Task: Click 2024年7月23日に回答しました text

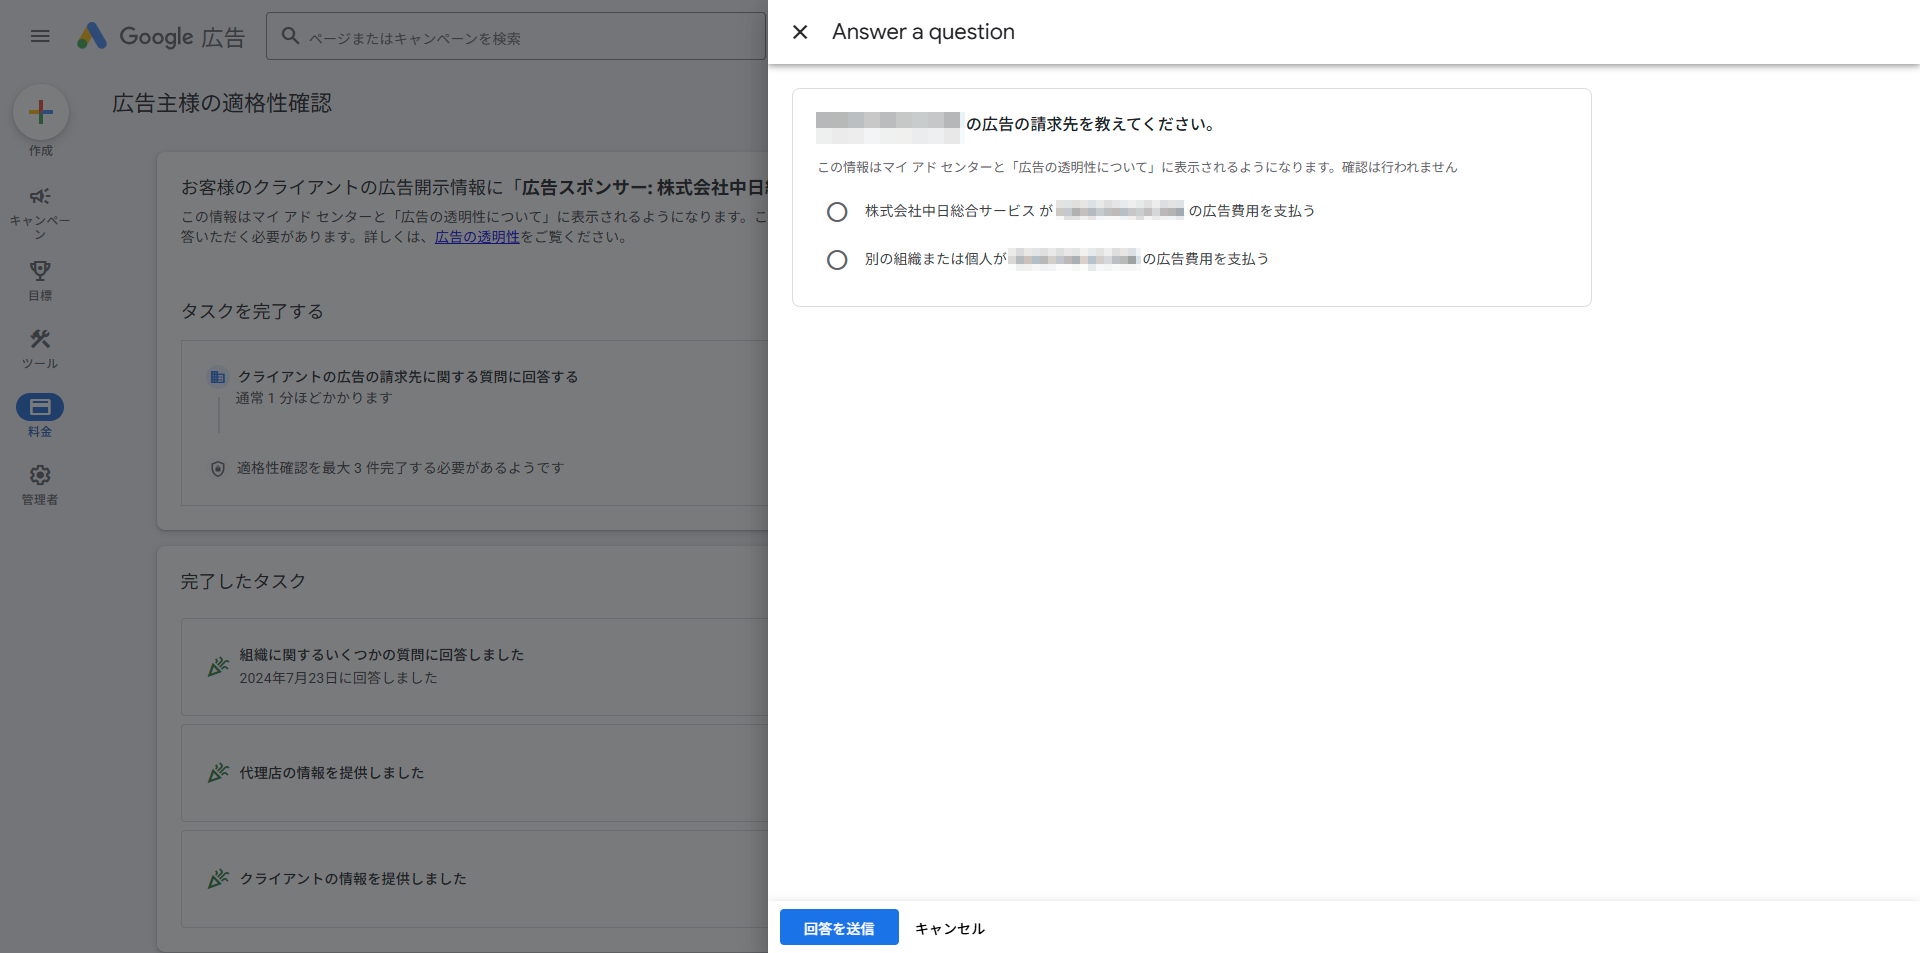Action: point(338,678)
